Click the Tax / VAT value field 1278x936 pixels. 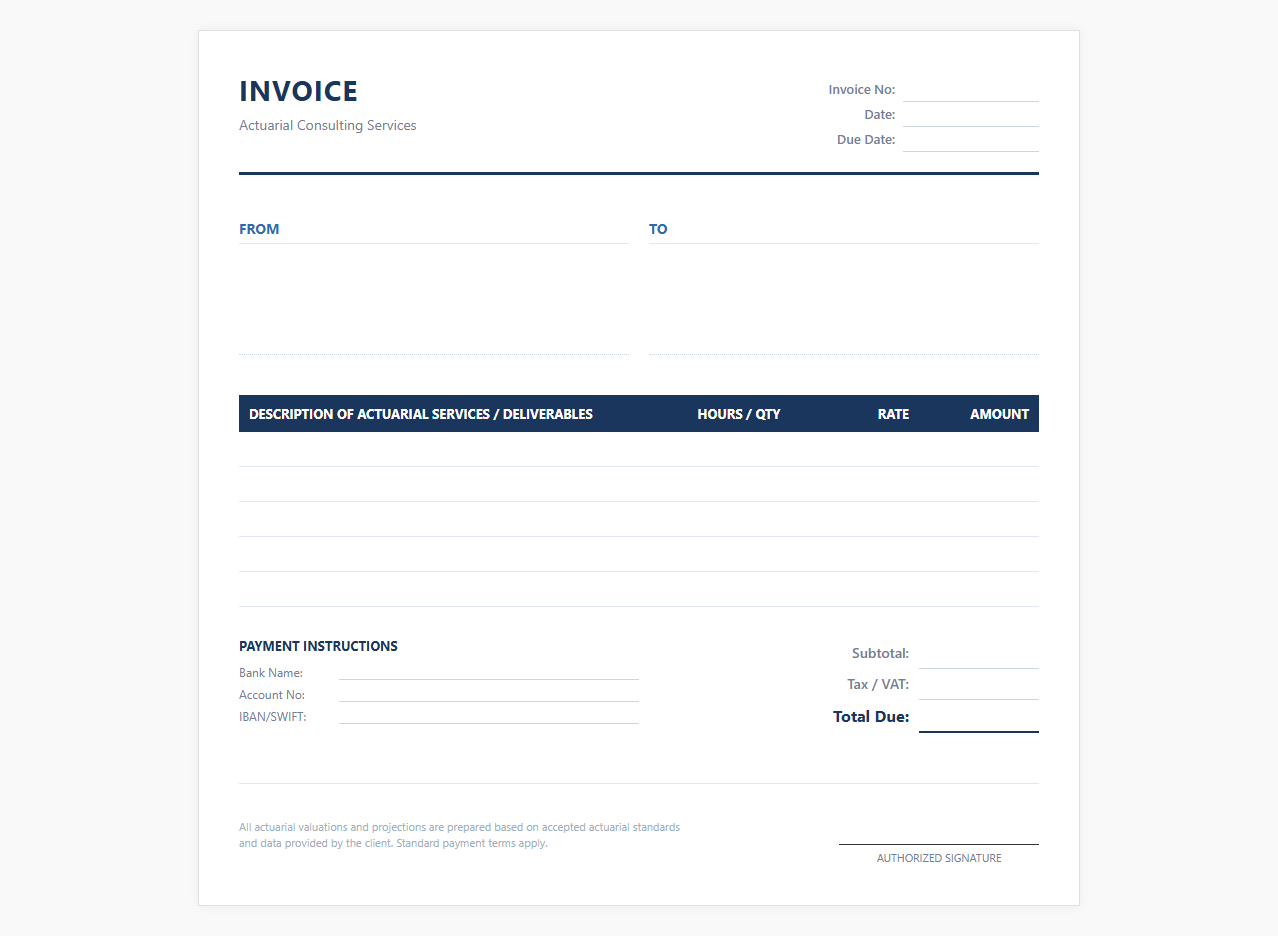click(979, 685)
